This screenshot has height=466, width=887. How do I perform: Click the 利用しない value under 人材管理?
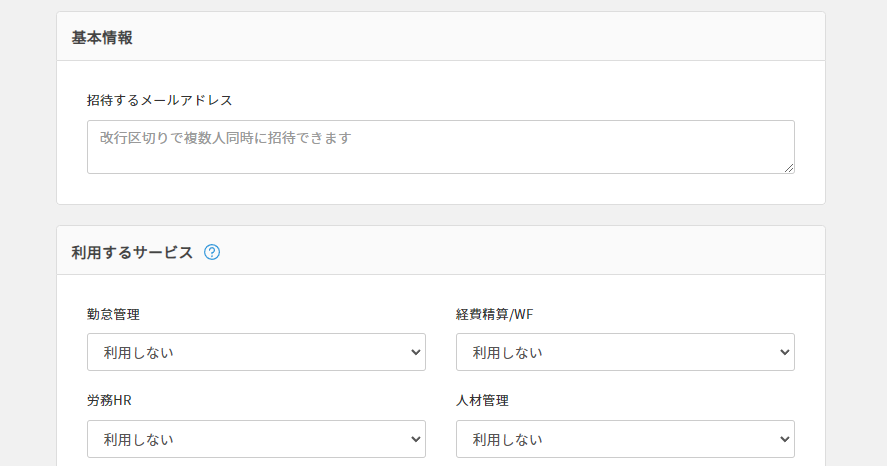click(507, 439)
